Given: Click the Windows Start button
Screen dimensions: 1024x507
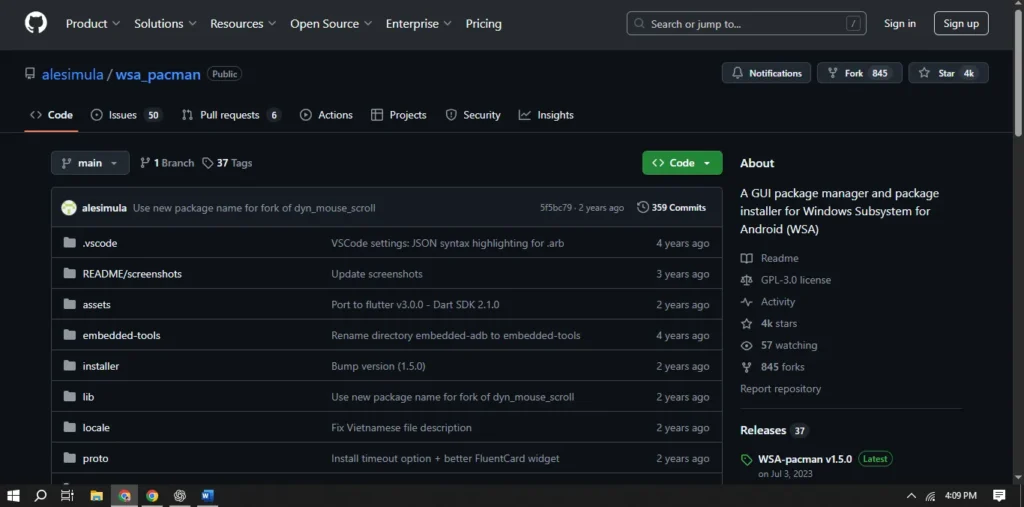Looking at the screenshot, I should coord(14,495).
